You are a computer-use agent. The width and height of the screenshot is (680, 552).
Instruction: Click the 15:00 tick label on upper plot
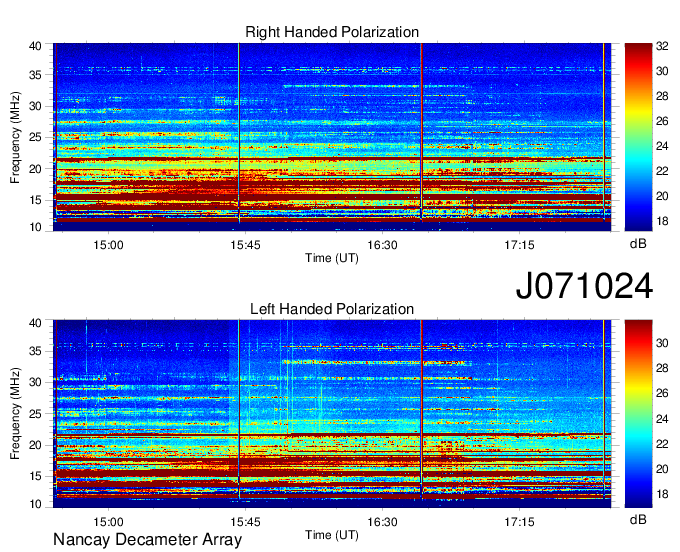(x=108, y=245)
